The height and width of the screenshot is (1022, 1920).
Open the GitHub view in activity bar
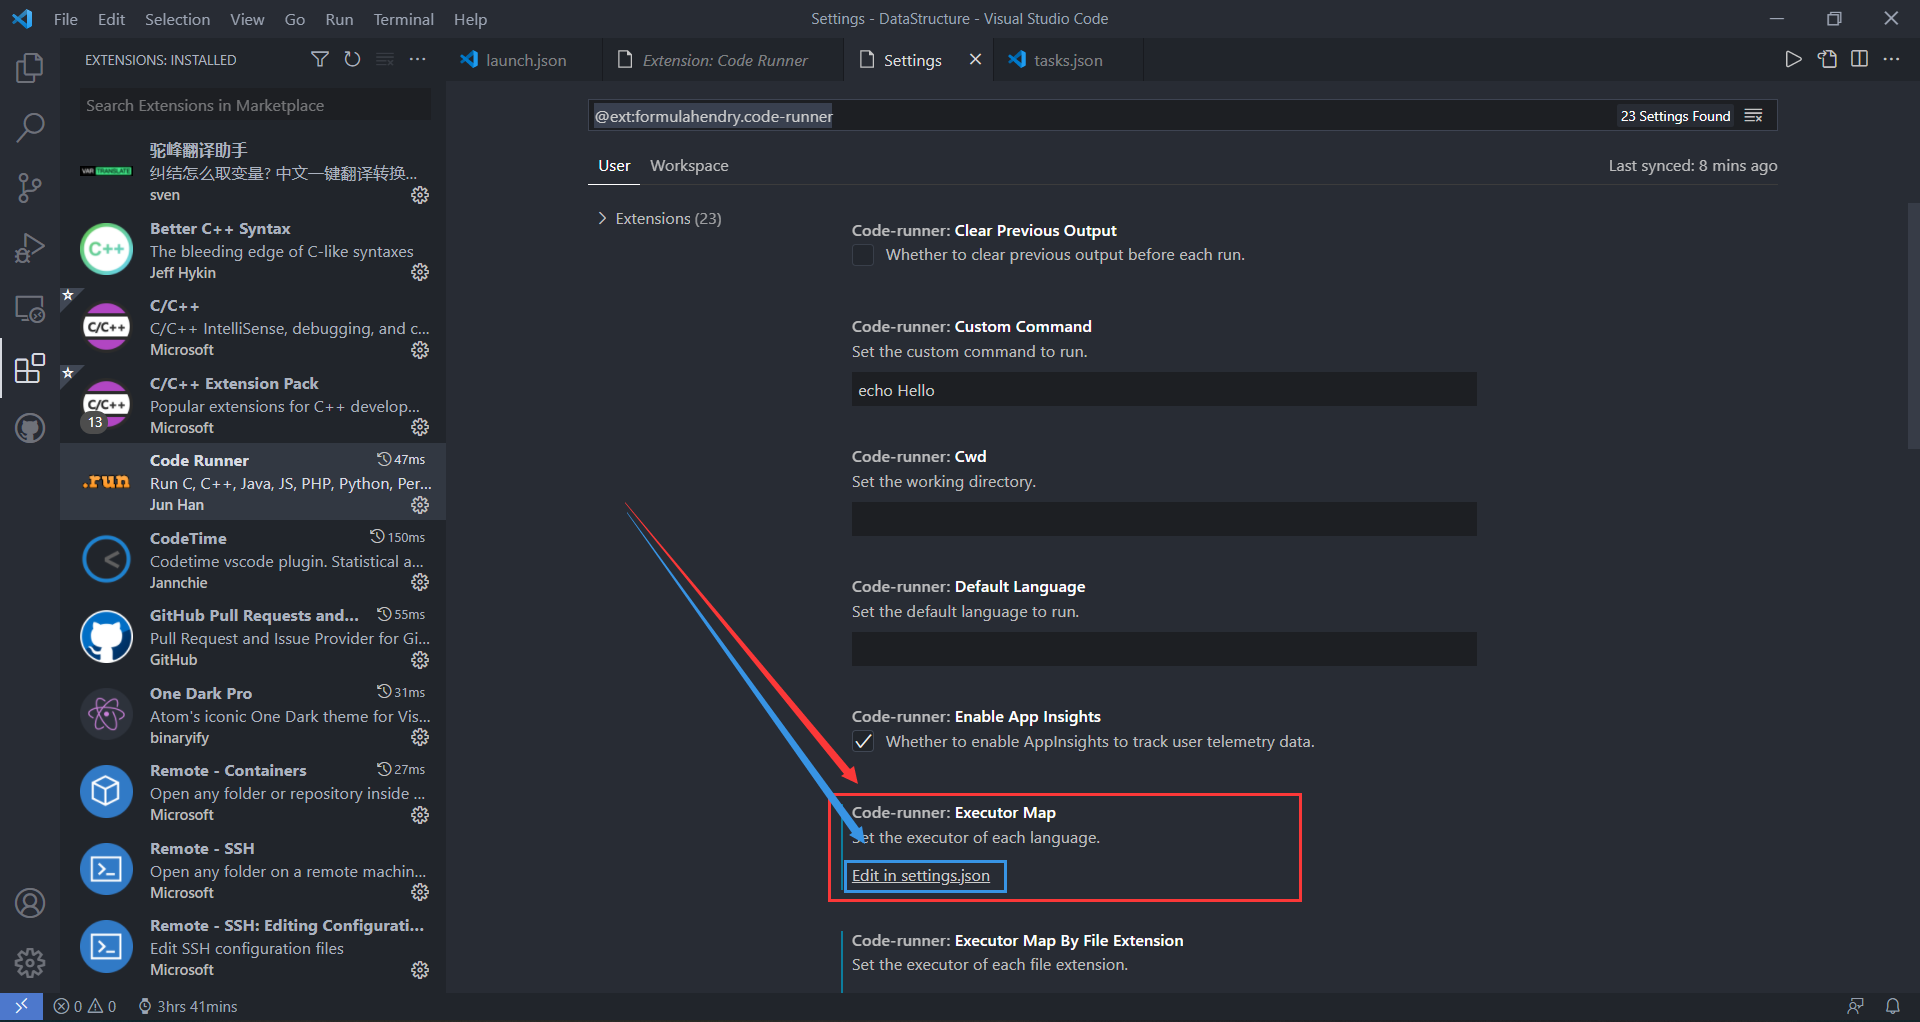[30, 429]
